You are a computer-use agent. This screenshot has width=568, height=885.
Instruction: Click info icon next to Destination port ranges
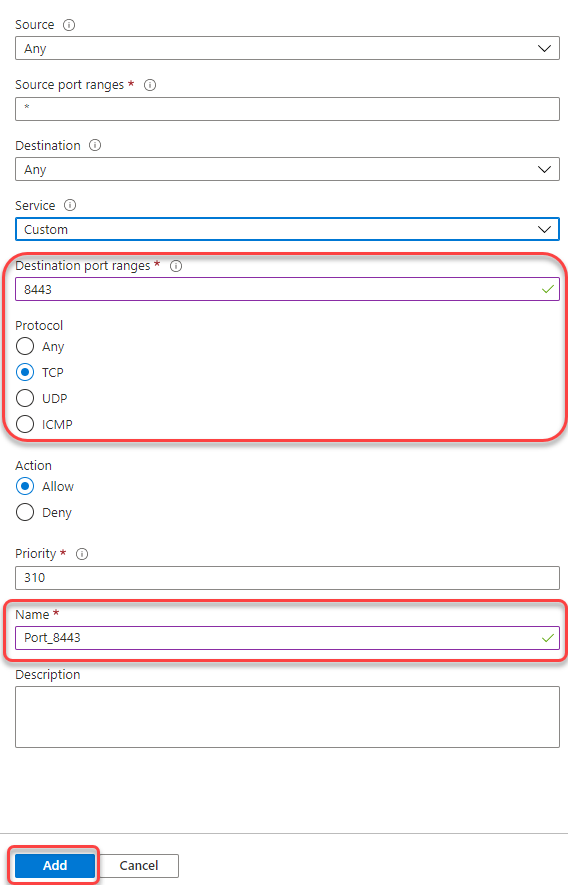click(176, 266)
